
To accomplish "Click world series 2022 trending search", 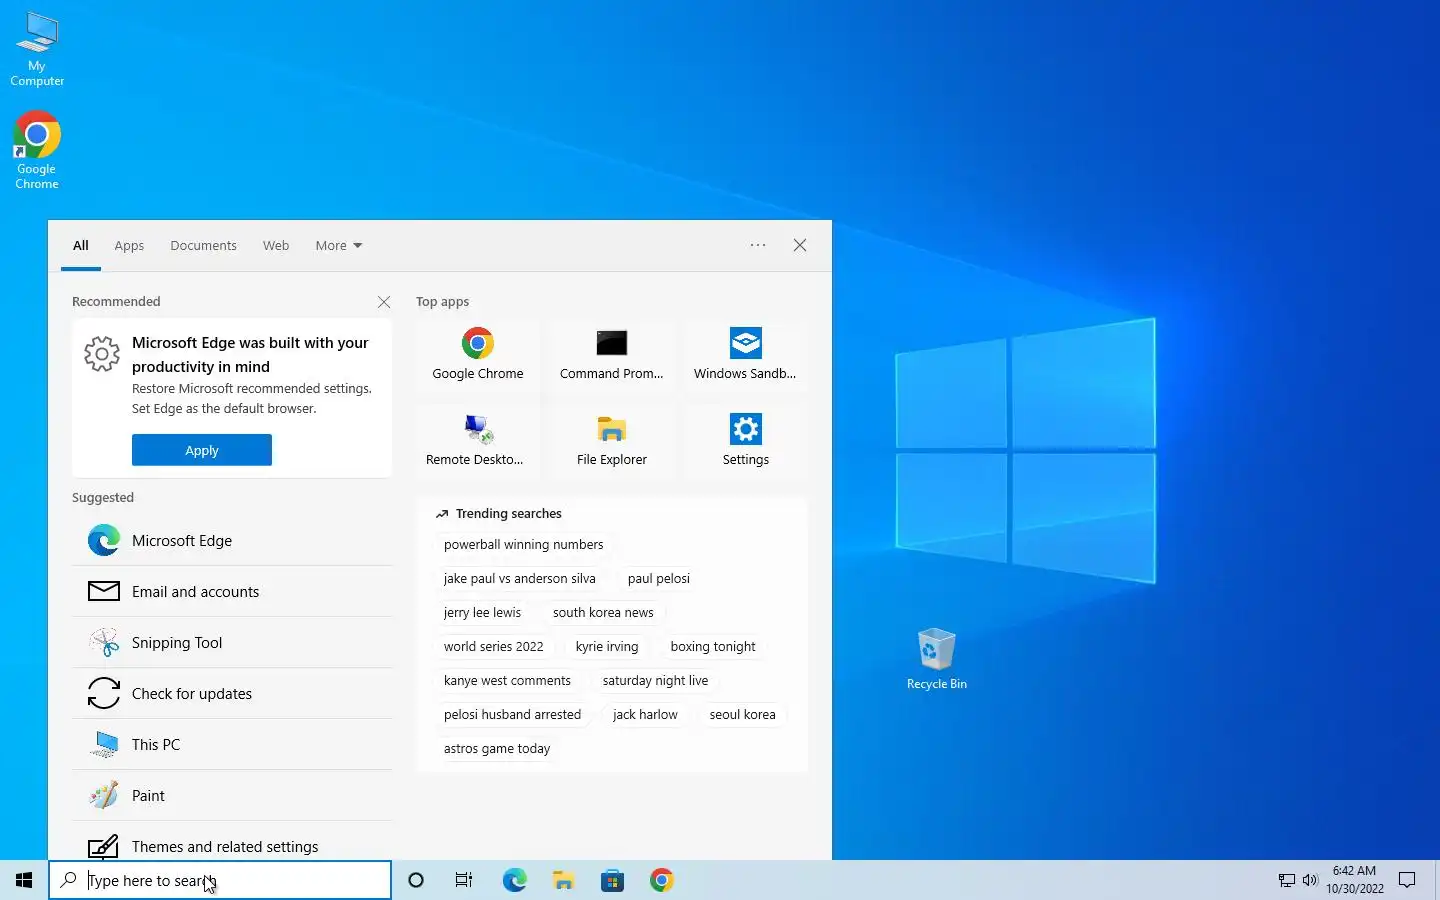I will pyautogui.click(x=494, y=646).
